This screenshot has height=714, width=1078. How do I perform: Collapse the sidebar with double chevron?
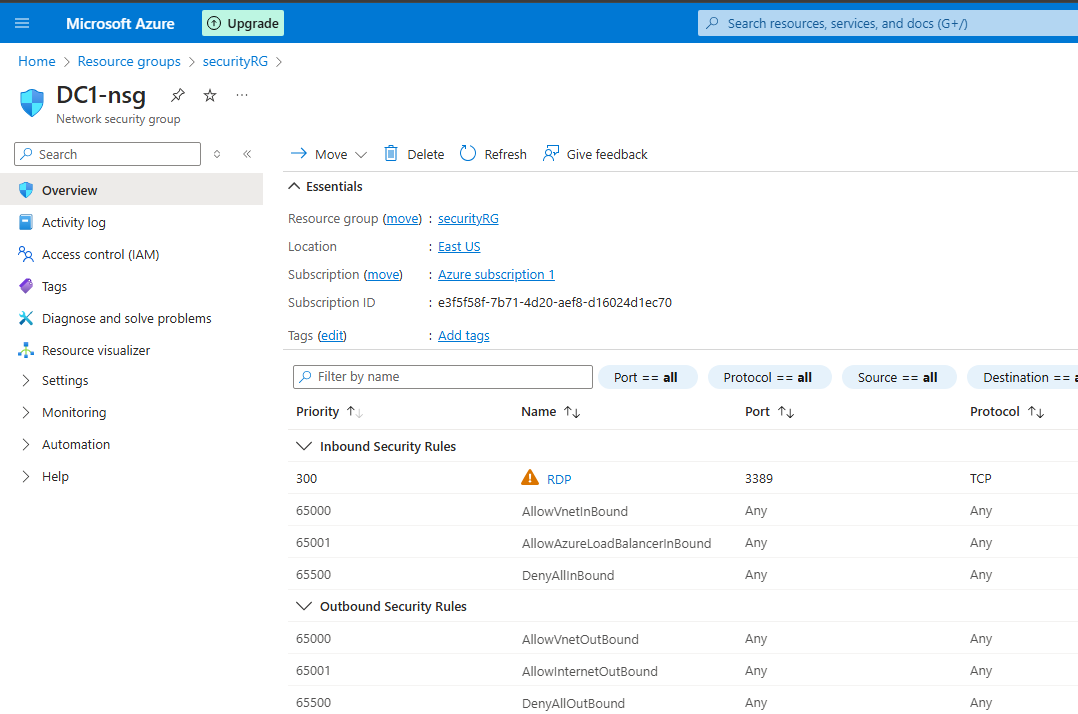click(248, 154)
